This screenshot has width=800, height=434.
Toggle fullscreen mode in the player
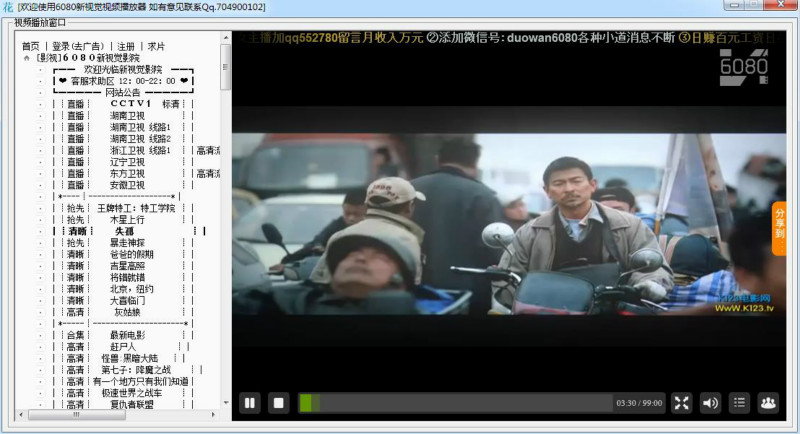[x=682, y=403]
